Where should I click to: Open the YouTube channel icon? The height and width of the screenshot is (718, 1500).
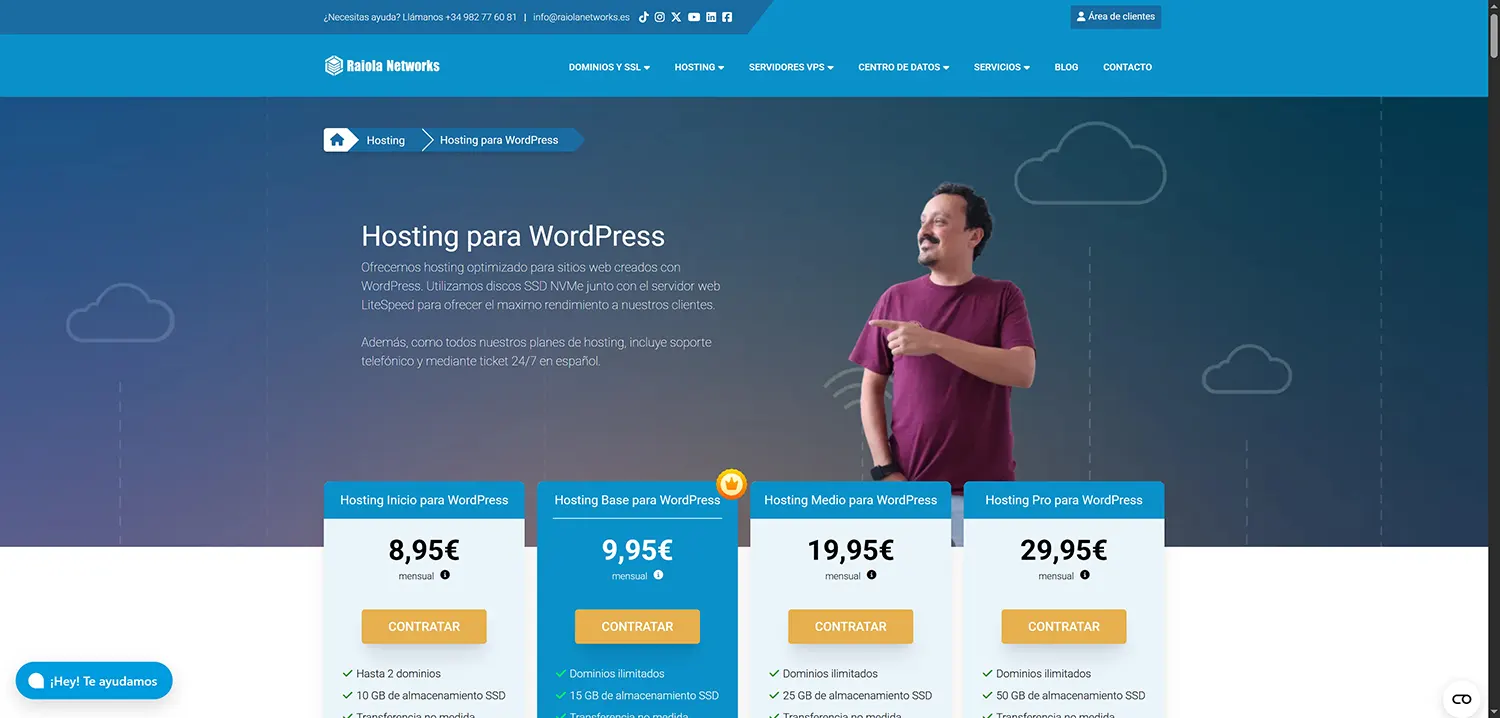click(693, 16)
